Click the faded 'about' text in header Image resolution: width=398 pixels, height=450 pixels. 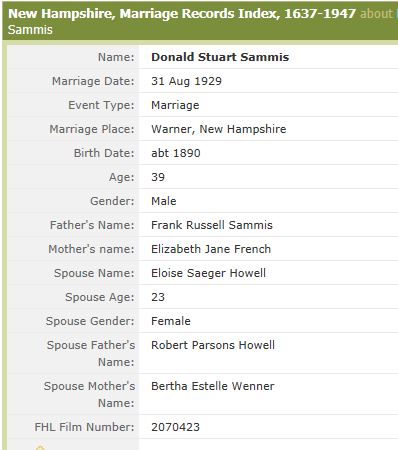pos(376,14)
